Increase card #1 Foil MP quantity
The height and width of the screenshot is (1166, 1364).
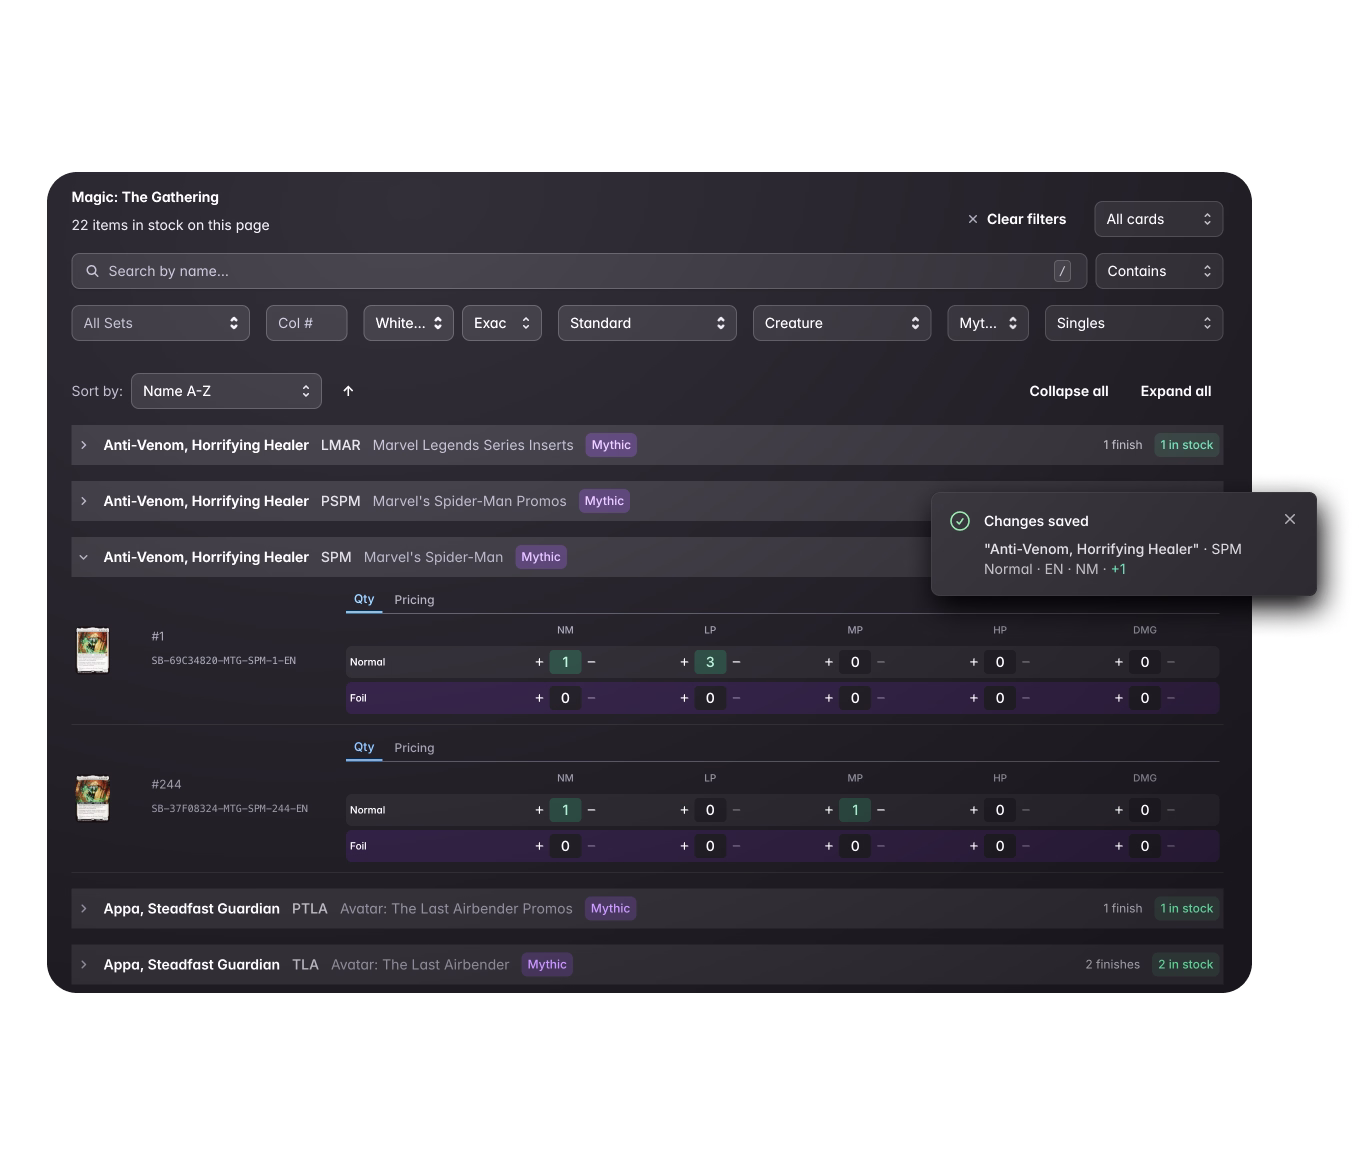(x=829, y=698)
